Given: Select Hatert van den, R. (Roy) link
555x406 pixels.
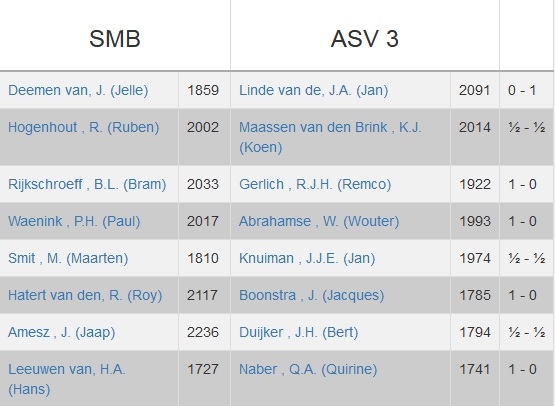Looking at the screenshot, I should tap(85, 296).
